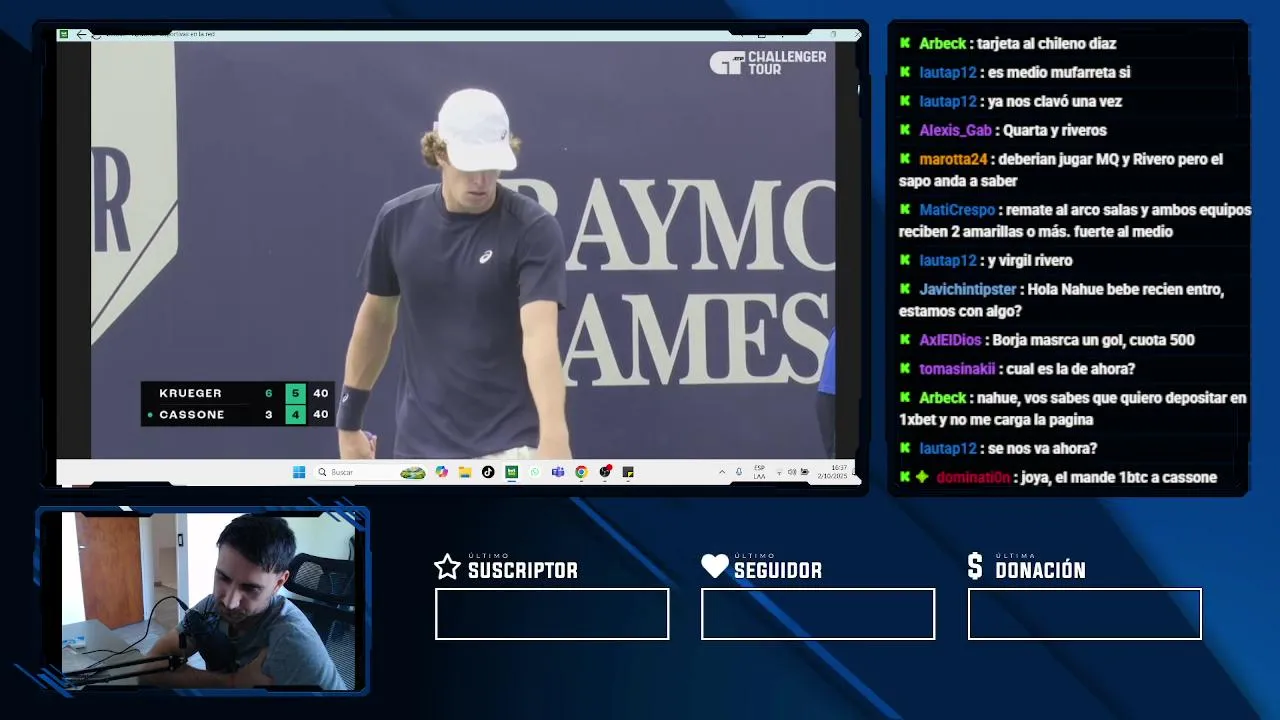Open the green app taskbar icon

511,472
